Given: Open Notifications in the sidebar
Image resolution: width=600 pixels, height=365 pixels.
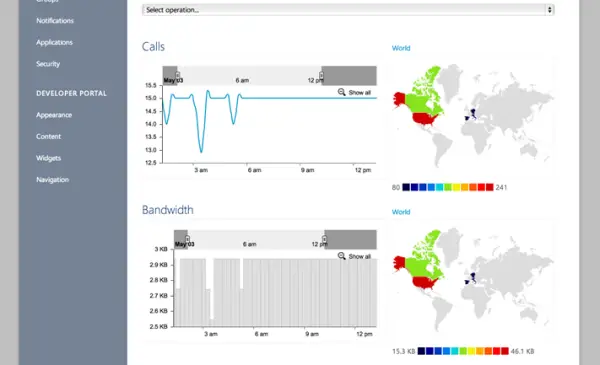Looking at the screenshot, I should click(55, 21).
